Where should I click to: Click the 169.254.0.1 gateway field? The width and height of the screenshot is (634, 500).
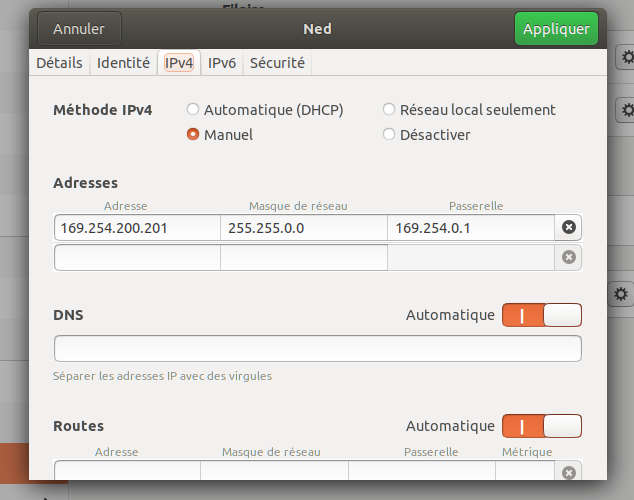pyautogui.click(x=470, y=228)
